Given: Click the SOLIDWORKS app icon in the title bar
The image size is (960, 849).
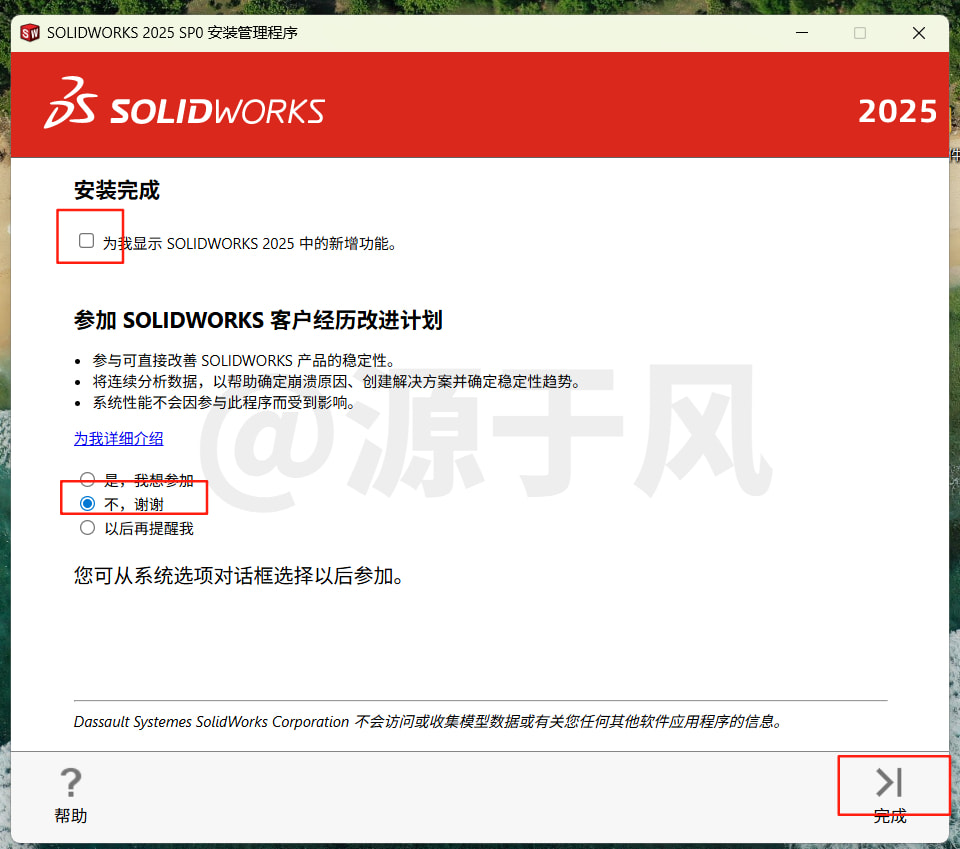Looking at the screenshot, I should [x=29, y=32].
